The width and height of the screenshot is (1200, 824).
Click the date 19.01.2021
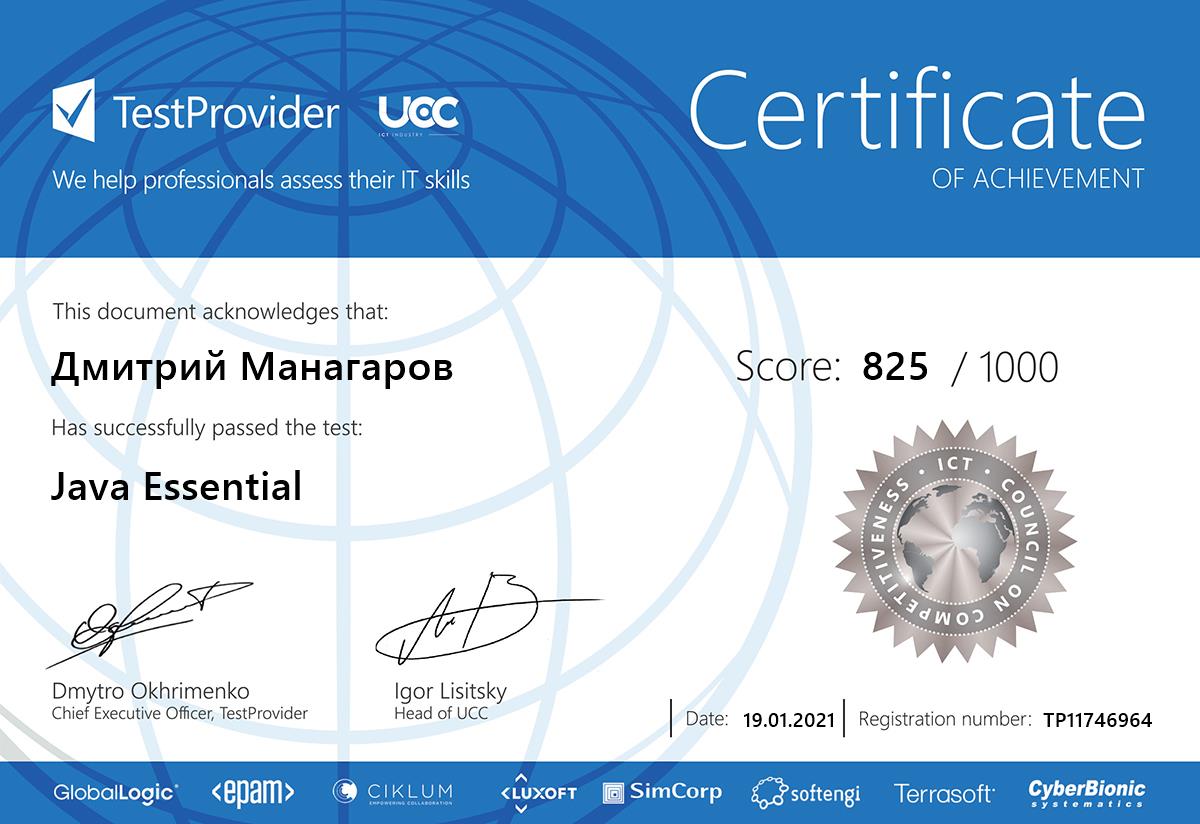pos(789,720)
